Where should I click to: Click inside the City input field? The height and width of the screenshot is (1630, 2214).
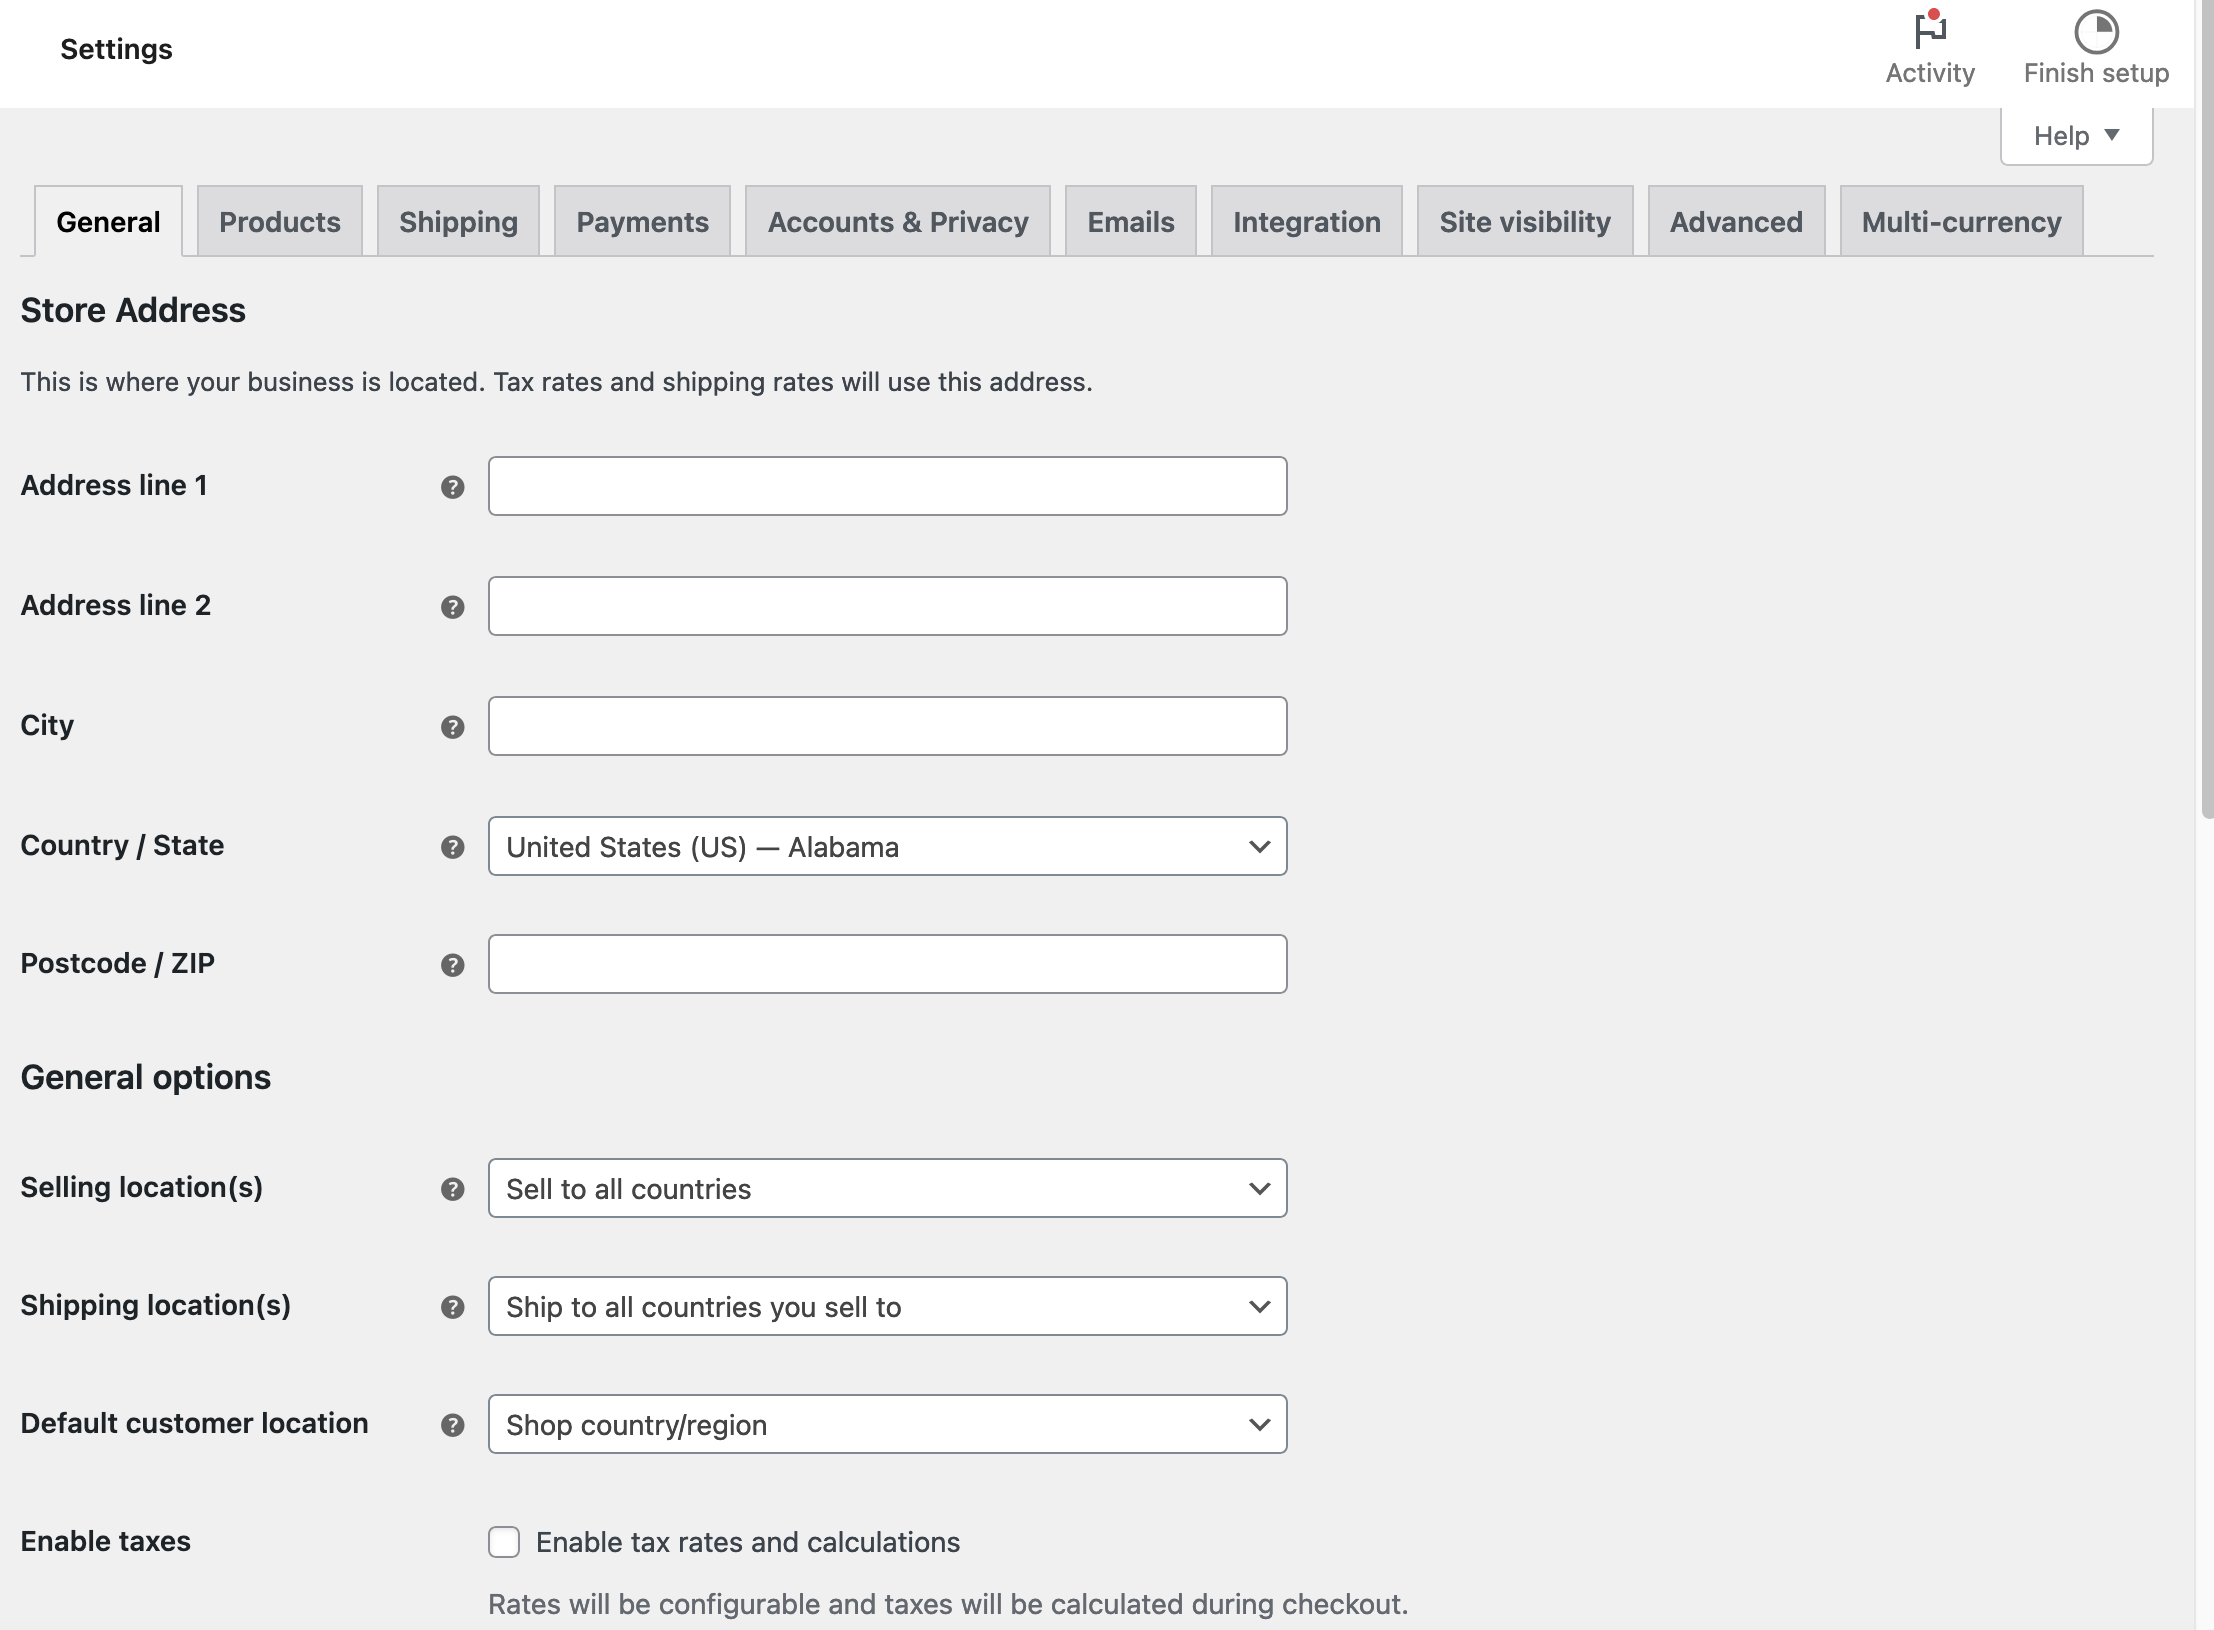pos(886,726)
